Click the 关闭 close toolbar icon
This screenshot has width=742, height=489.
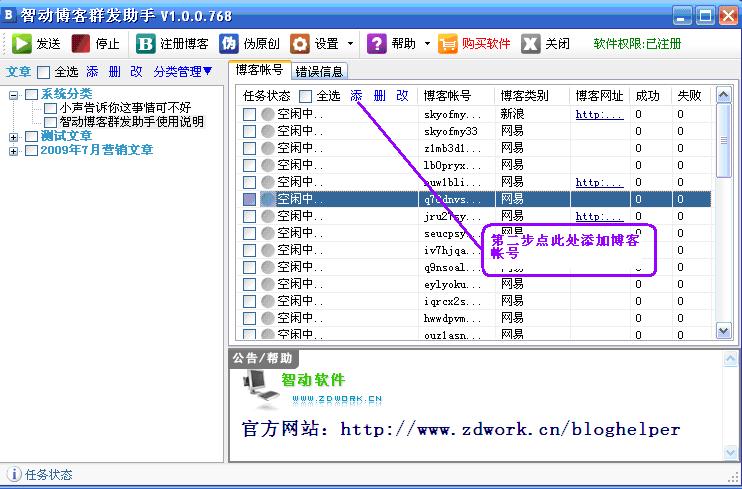coord(531,44)
